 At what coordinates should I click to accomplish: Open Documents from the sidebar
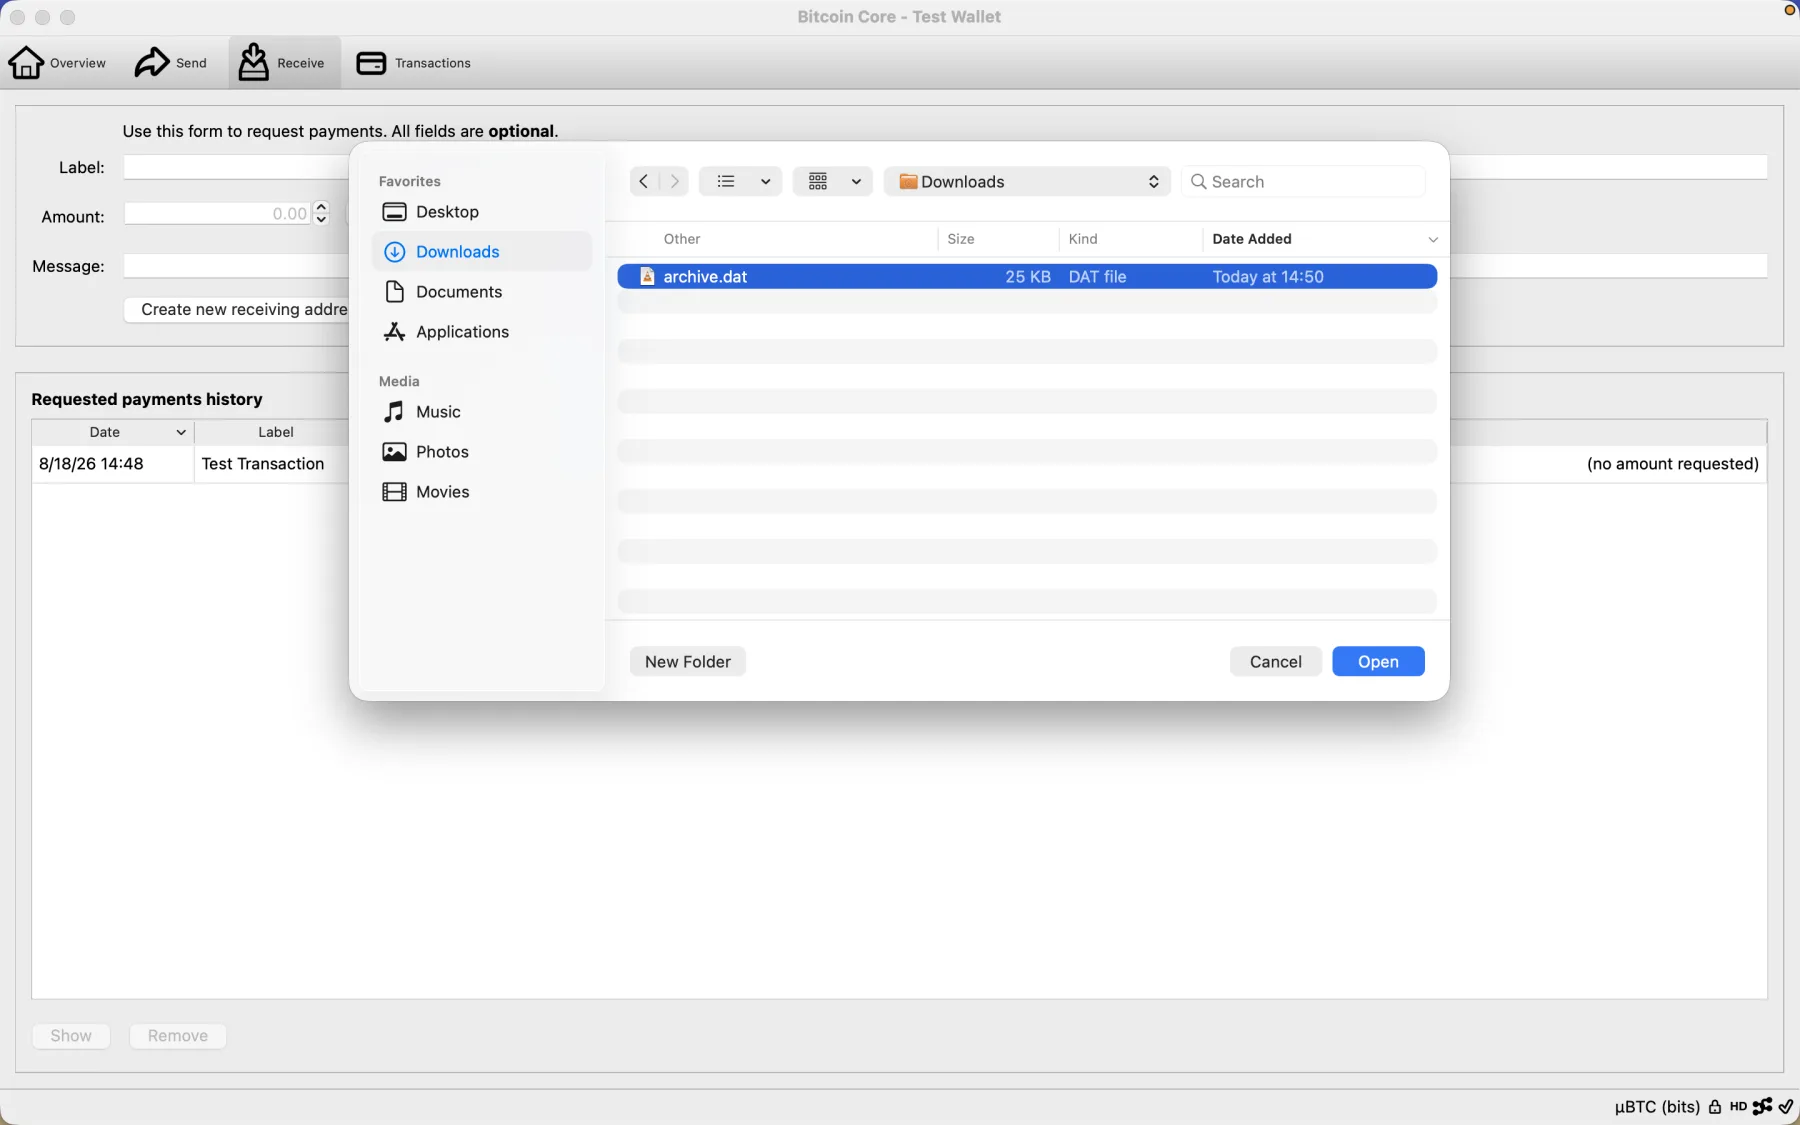482,292
